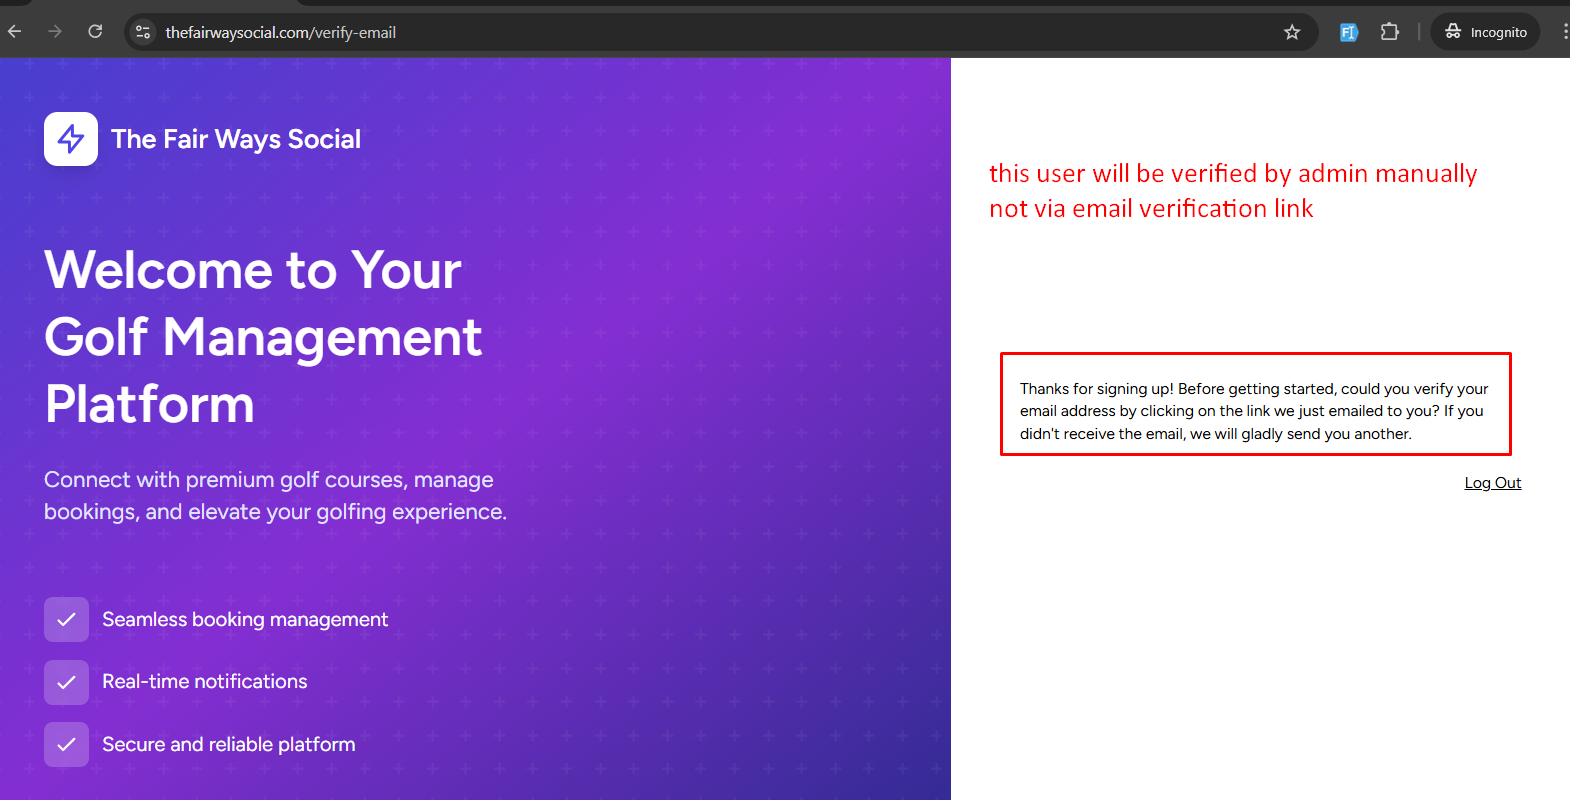Click the address bar URL
Image resolution: width=1570 pixels, height=800 pixels.
(x=281, y=33)
